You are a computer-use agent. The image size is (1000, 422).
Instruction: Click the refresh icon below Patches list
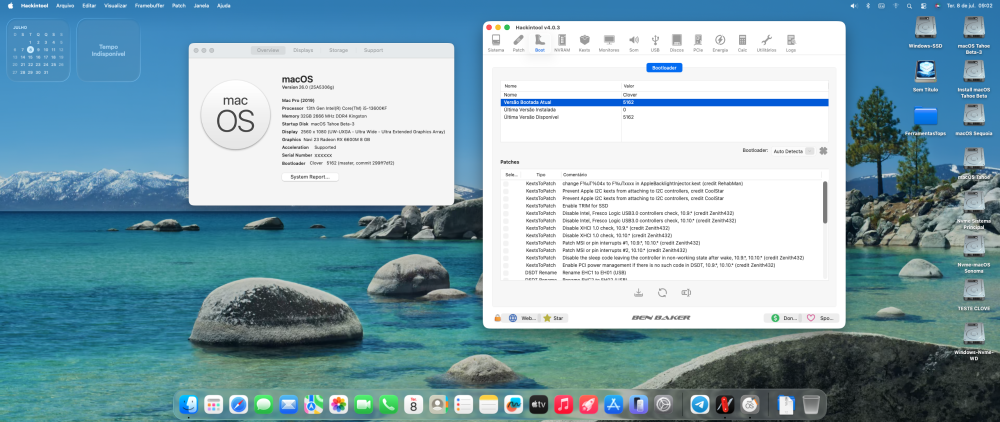click(662, 293)
